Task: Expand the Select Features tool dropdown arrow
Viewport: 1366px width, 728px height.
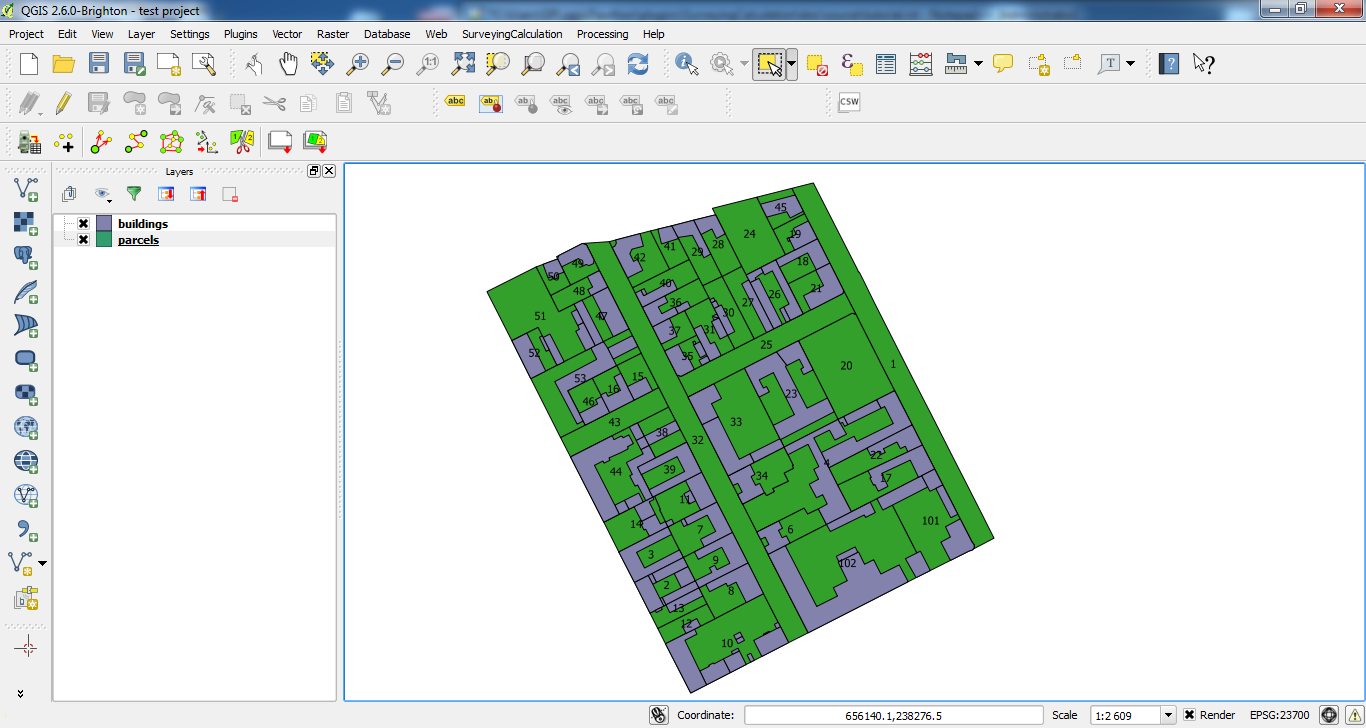Action: [792, 64]
